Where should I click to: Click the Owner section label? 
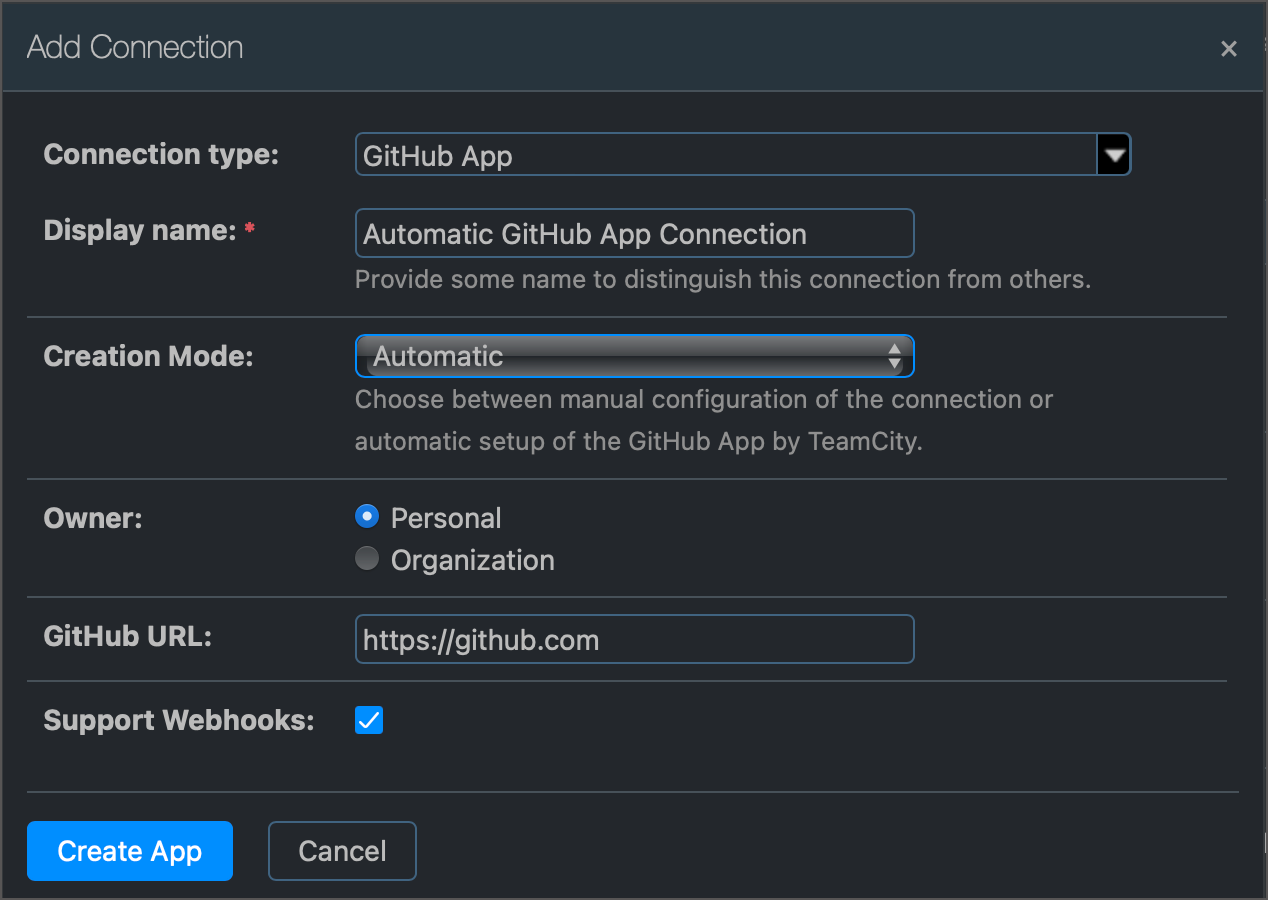click(x=92, y=518)
